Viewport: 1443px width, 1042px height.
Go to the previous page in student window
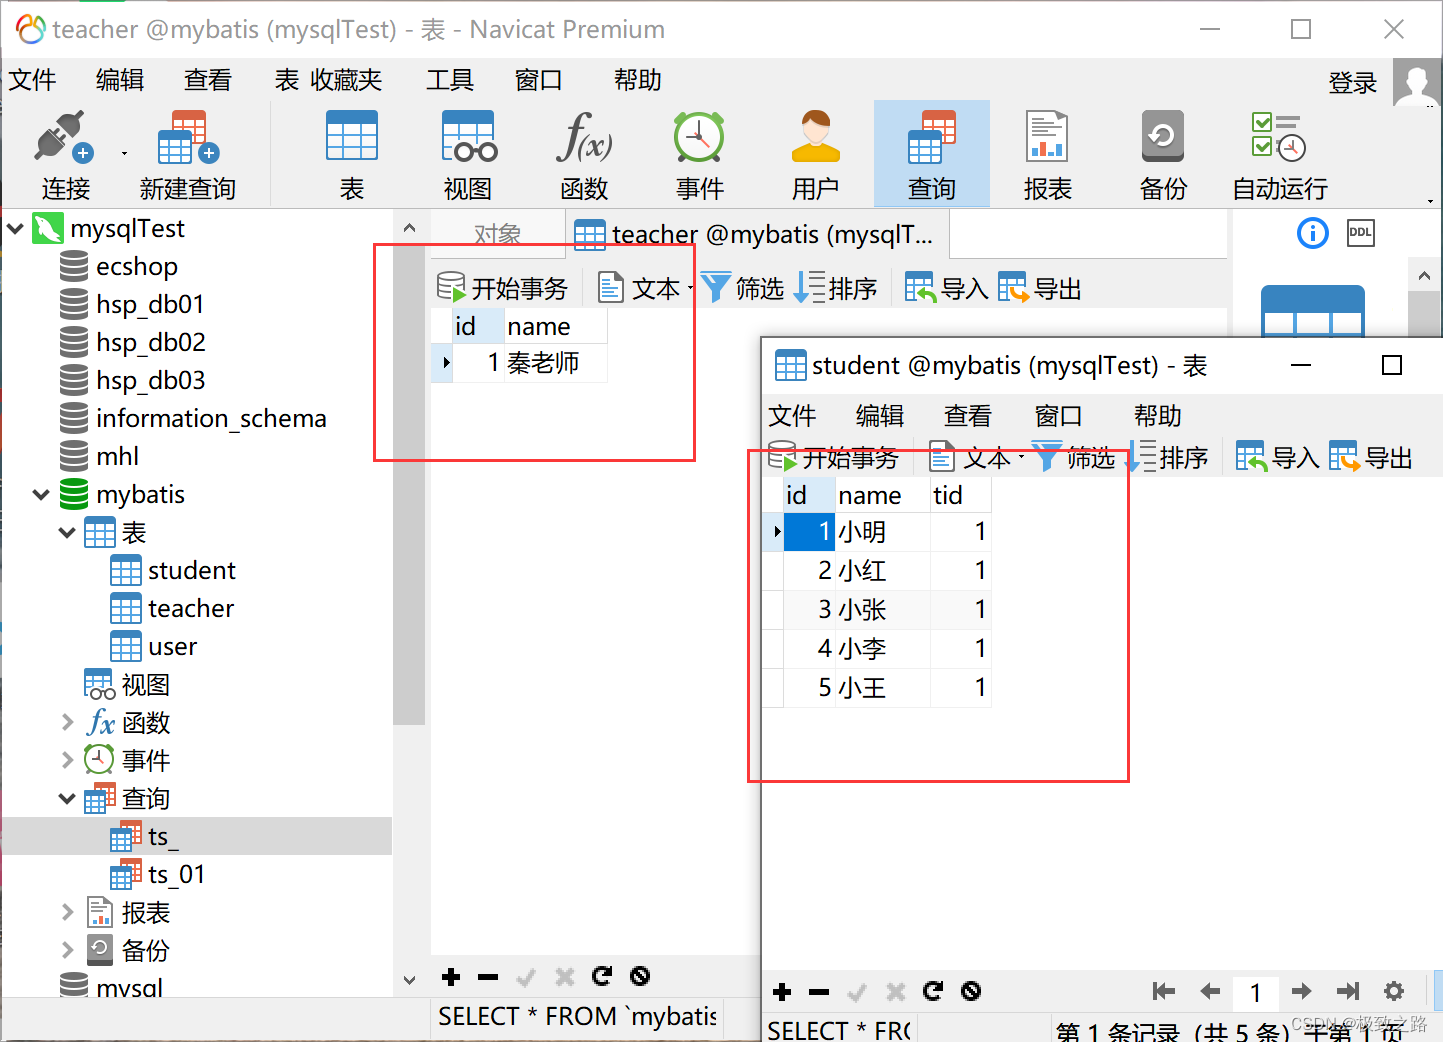click(1210, 991)
